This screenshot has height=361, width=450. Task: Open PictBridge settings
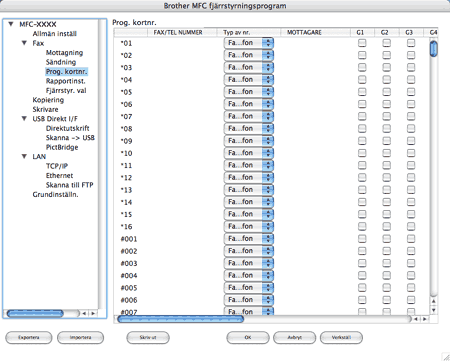[x=62, y=147]
